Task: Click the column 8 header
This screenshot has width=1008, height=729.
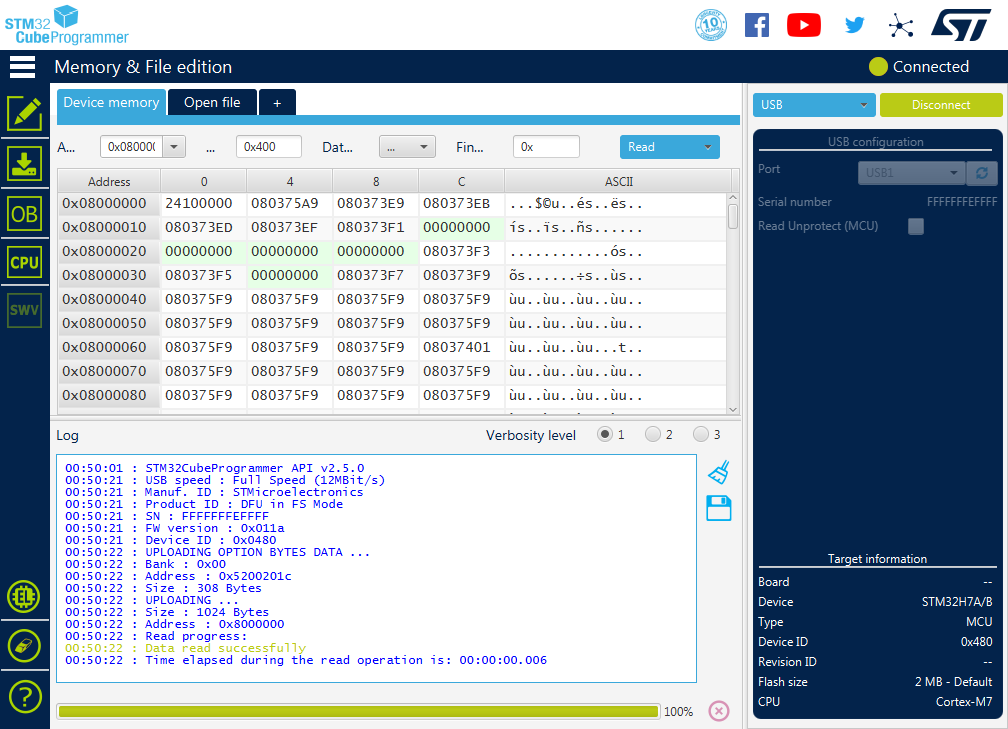Action: click(375, 181)
